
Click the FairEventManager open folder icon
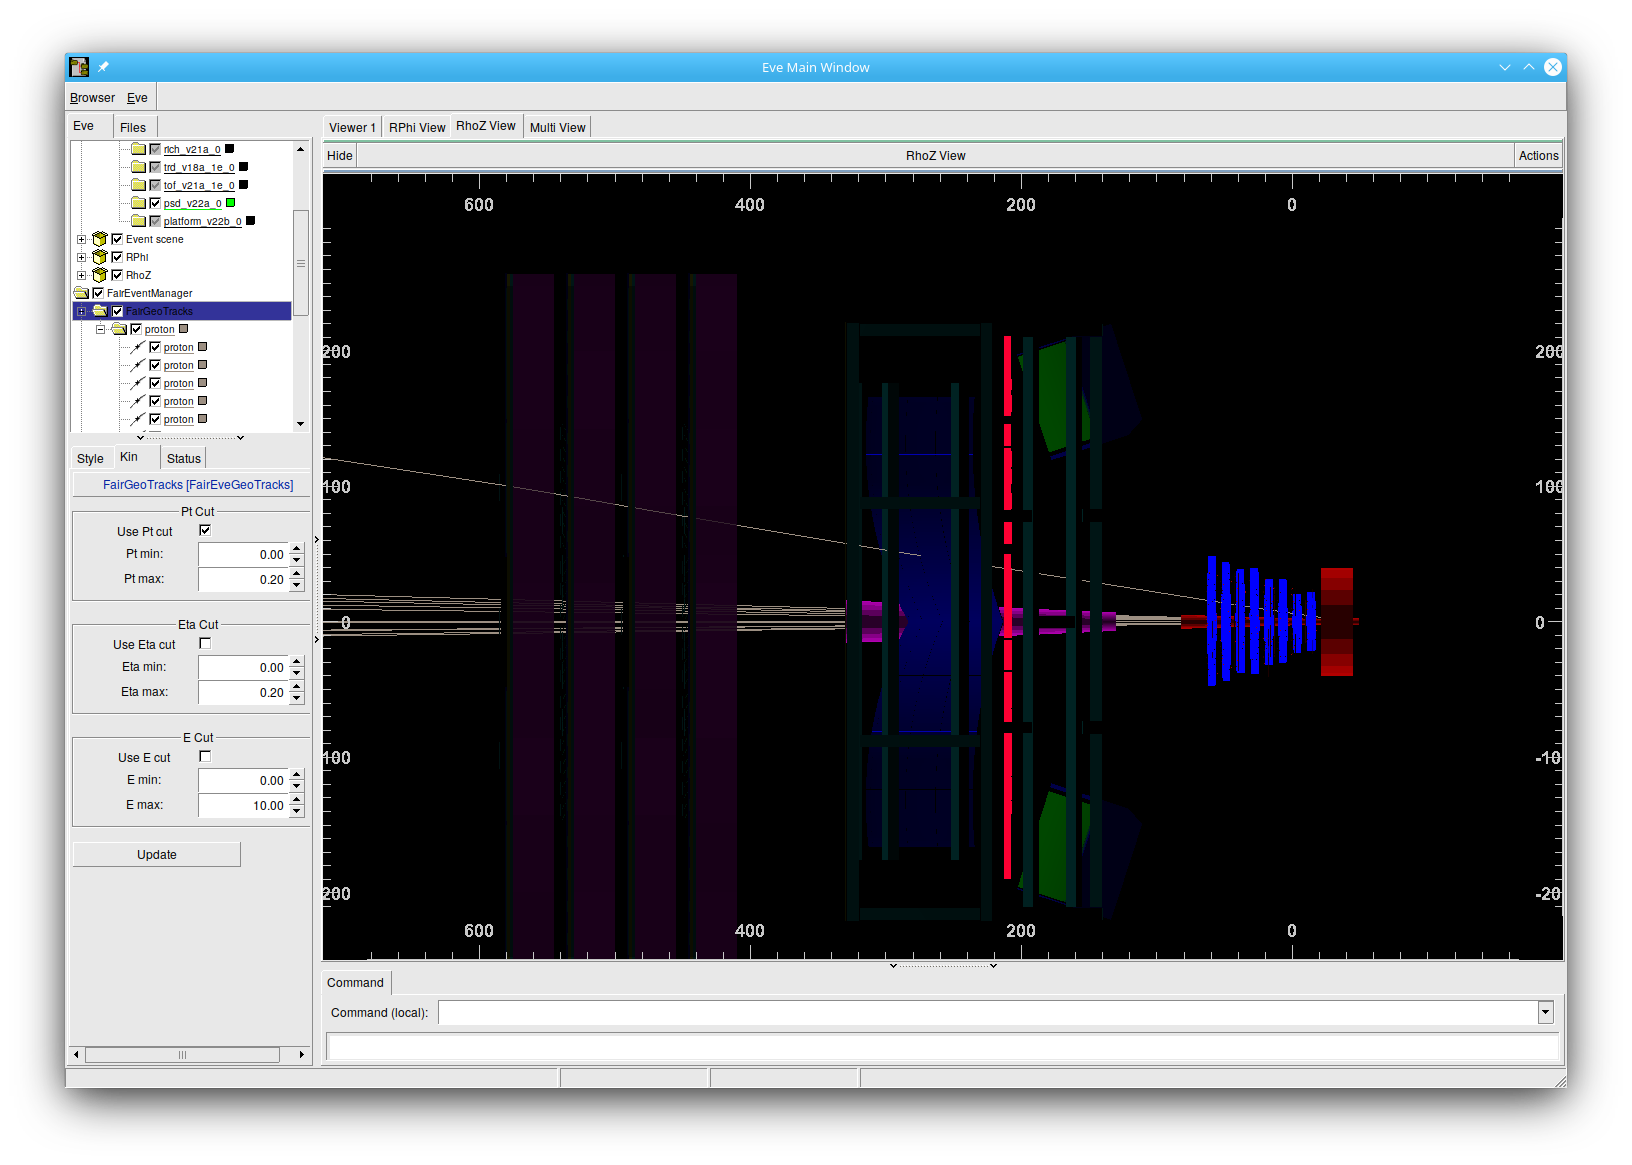(81, 293)
